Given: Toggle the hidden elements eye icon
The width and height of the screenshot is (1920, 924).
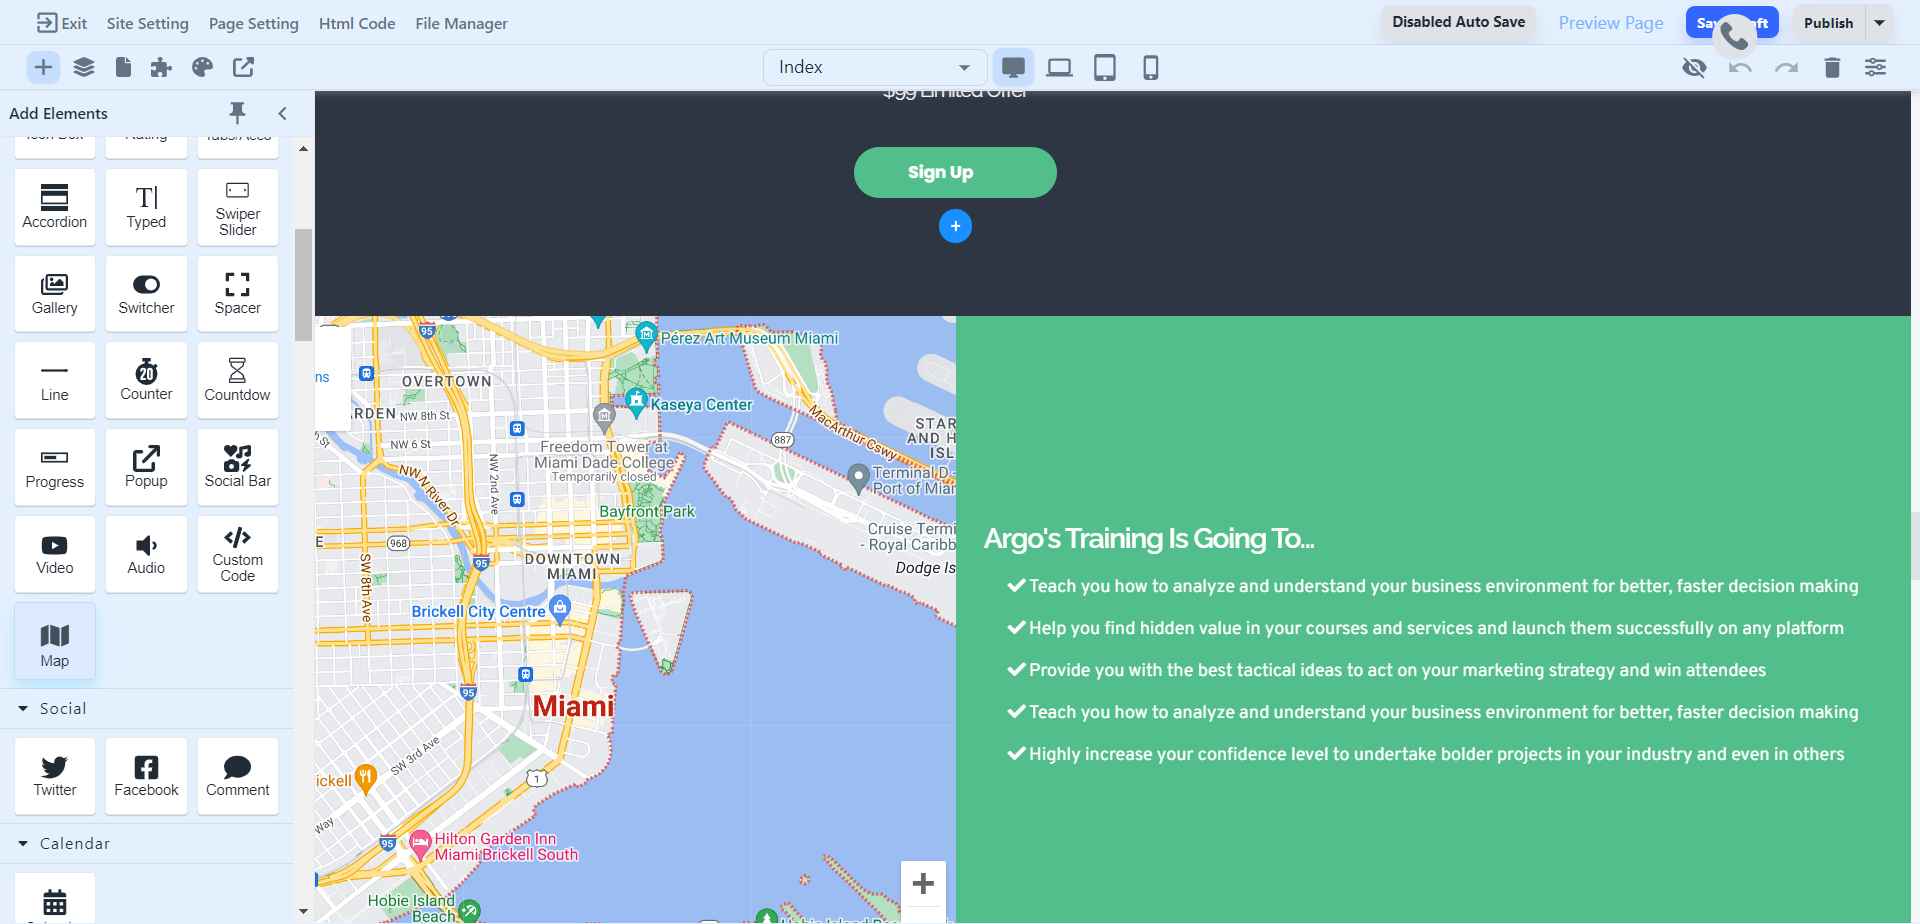Looking at the screenshot, I should [x=1694, y=67].
